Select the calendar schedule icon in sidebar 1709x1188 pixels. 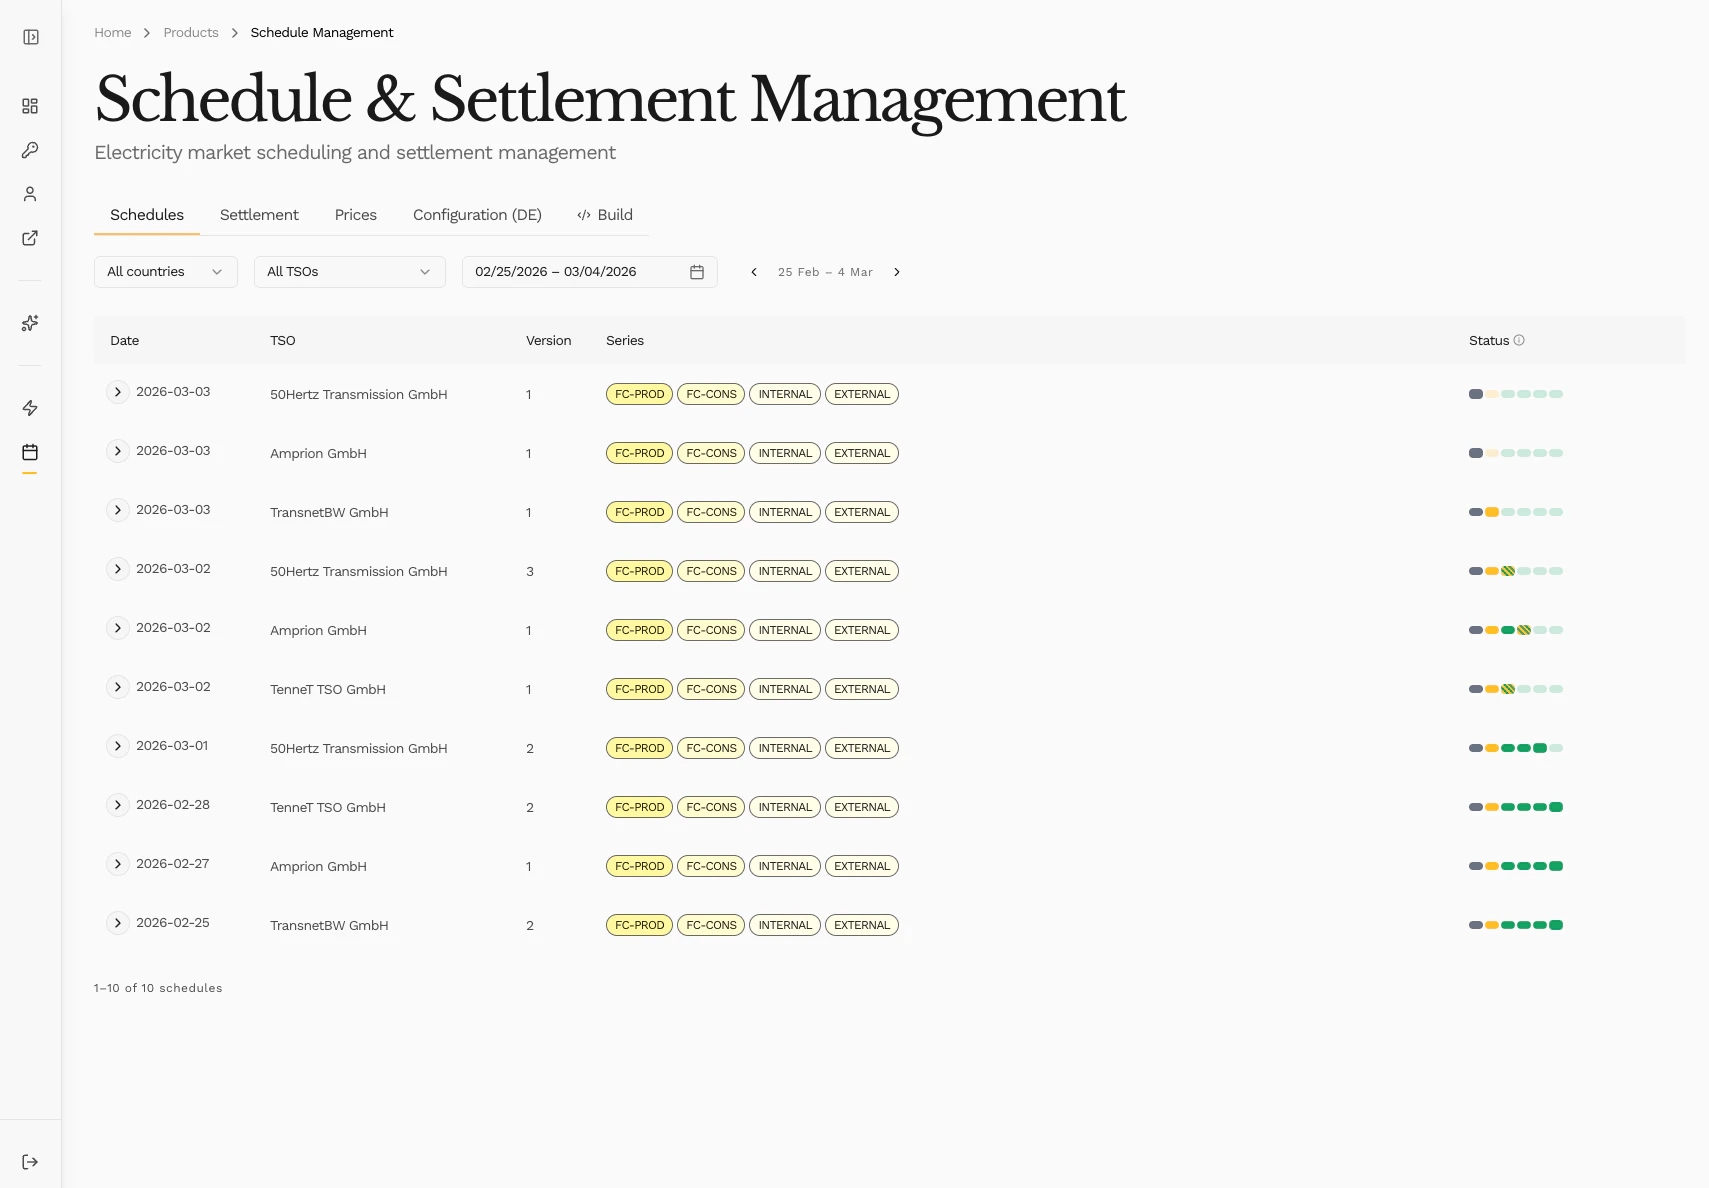pyautogui.click(x=30, y=452)
